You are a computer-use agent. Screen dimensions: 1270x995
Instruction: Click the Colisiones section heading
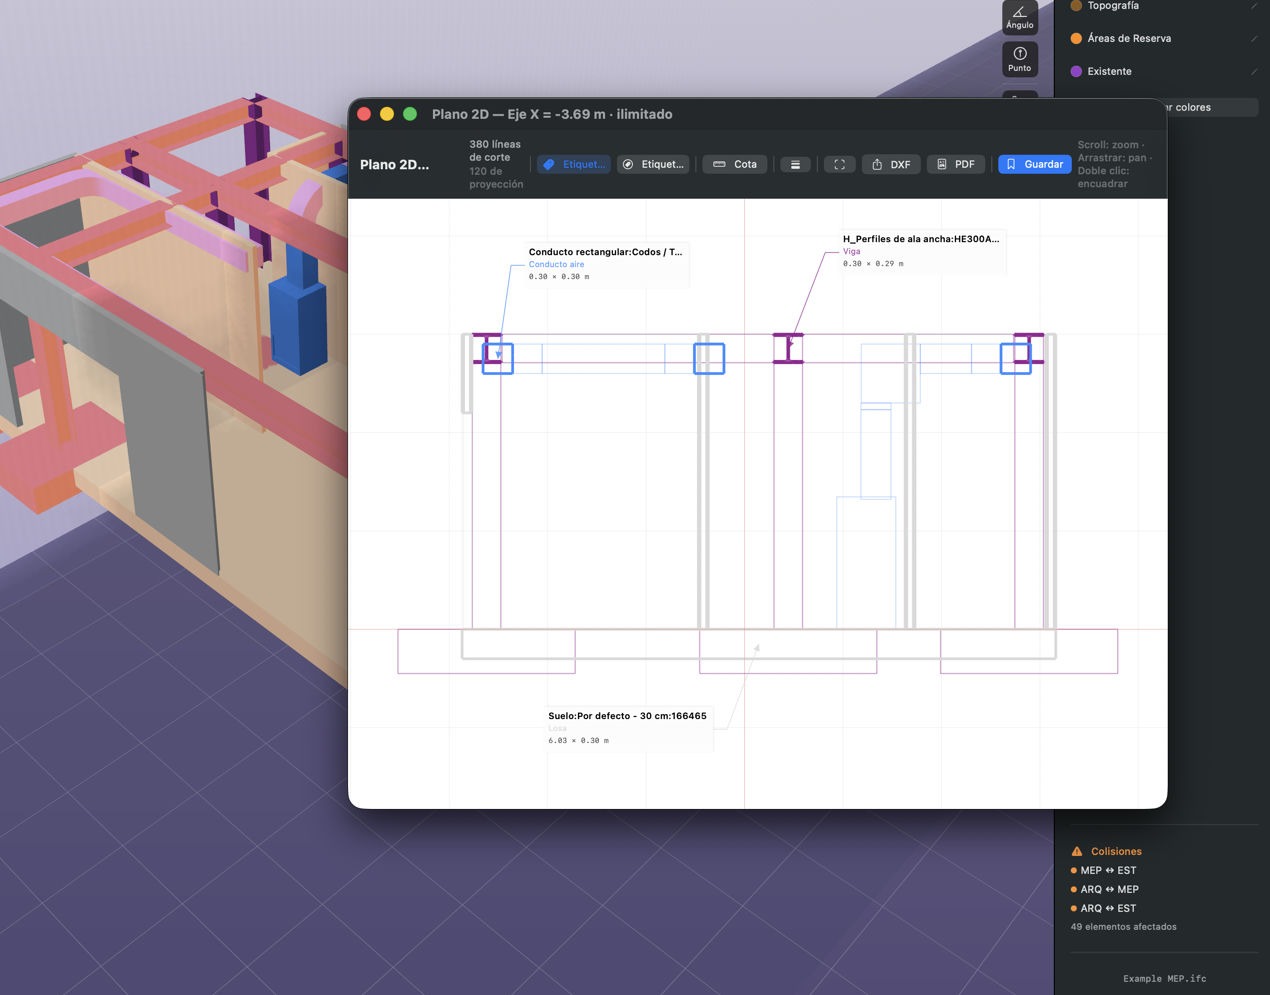(x=1116, y=851)
